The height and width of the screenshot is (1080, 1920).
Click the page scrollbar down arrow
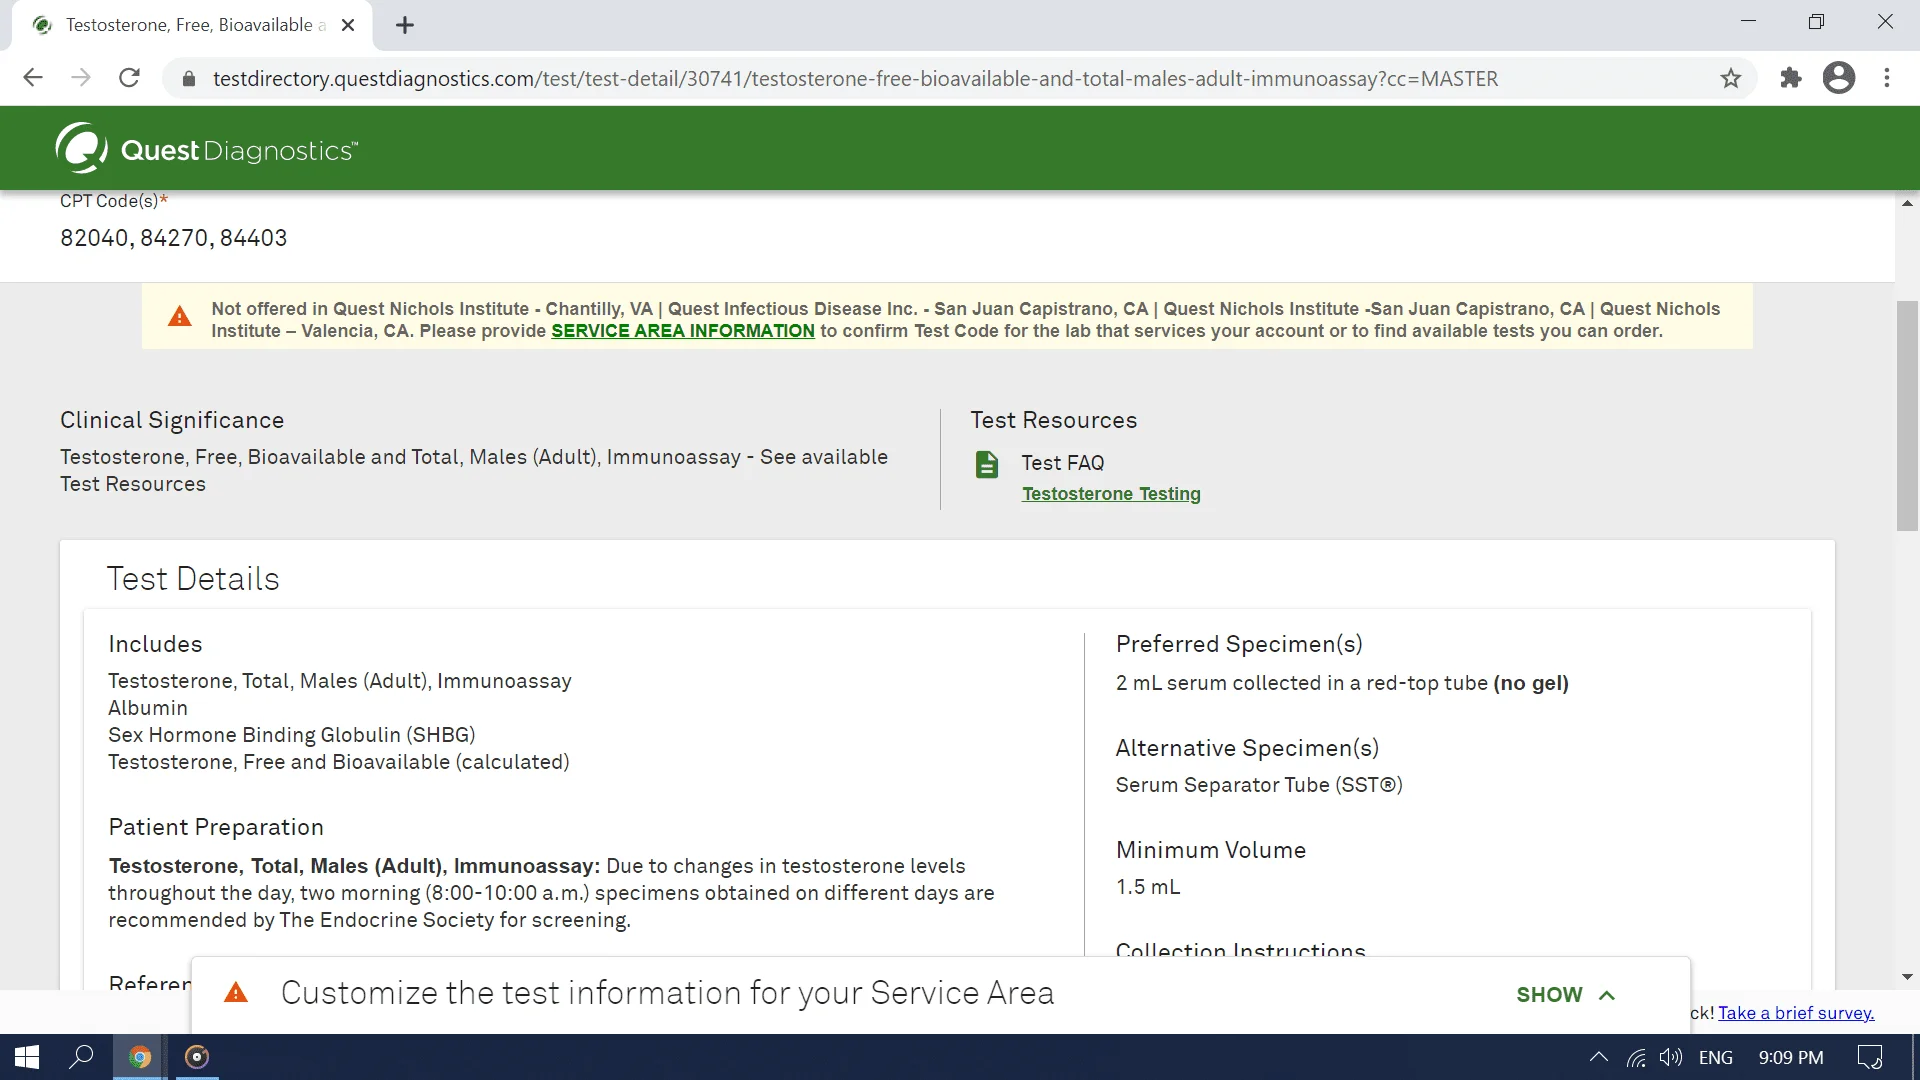(1907, 977)
